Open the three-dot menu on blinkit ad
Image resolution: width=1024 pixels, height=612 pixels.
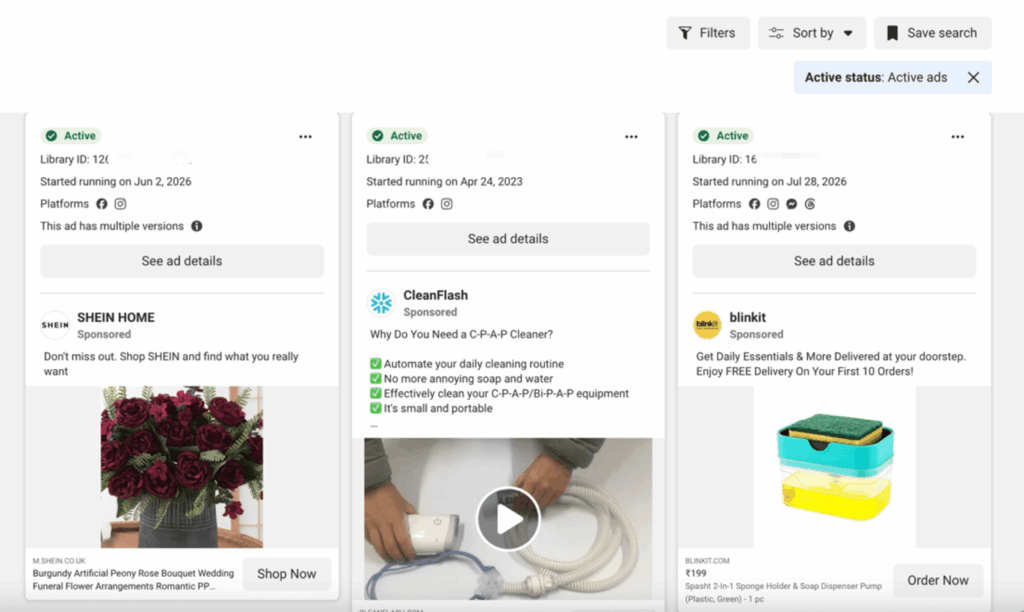957,137
